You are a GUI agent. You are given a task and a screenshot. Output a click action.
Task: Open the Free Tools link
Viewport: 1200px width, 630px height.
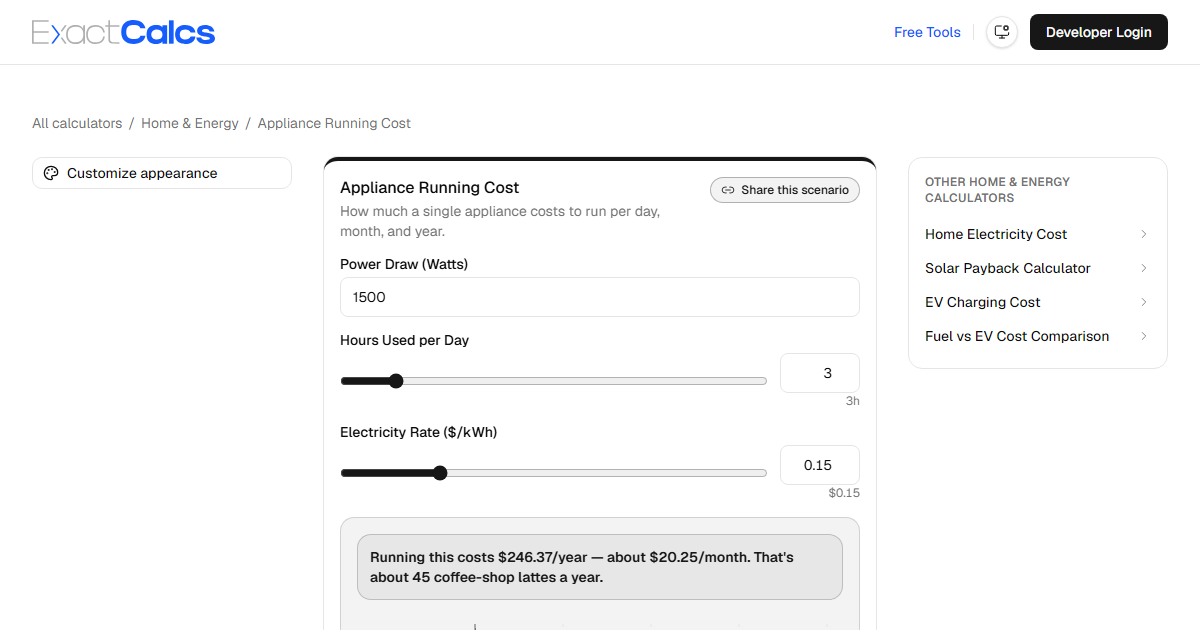(x=927, y=32)
